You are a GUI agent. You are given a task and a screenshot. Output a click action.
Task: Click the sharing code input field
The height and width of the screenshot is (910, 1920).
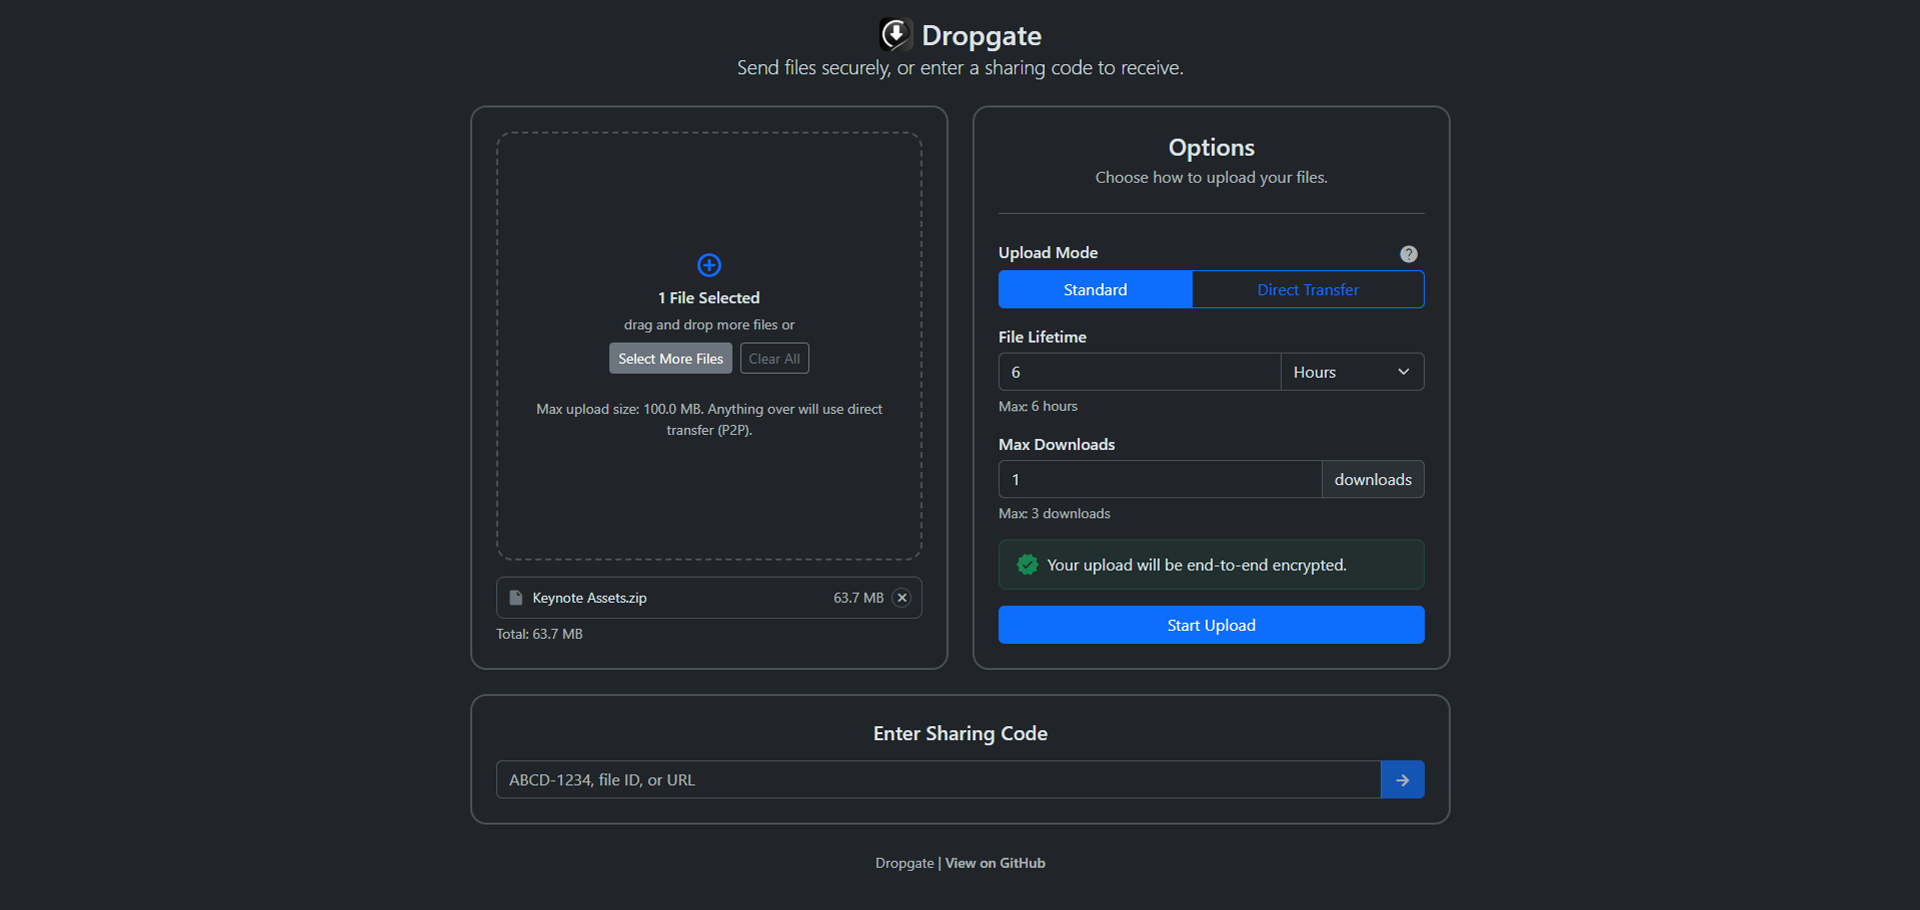[937, 779]
